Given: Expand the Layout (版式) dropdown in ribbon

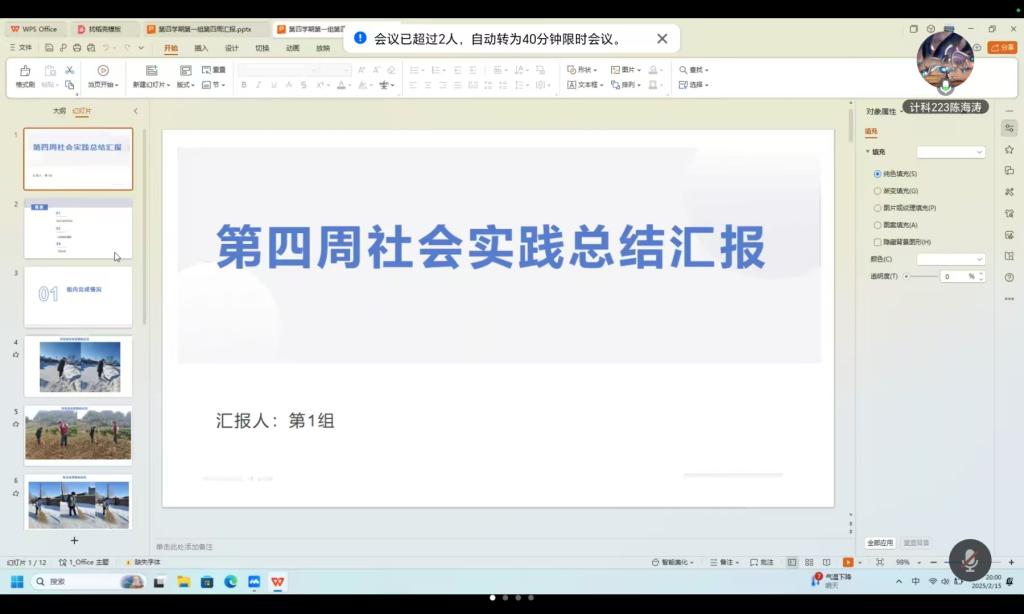Looking at the screenshot, I should click(186, 85).
